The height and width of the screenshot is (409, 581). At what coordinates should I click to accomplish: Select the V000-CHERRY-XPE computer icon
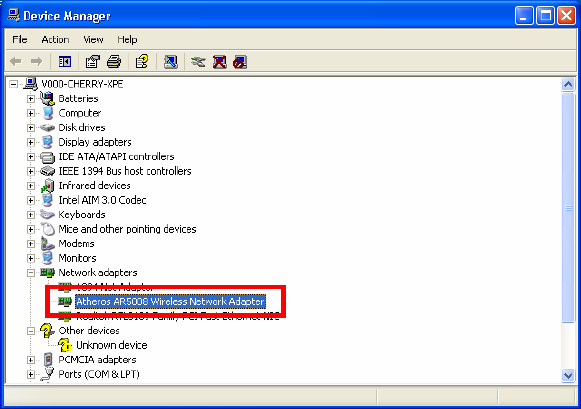(x=31, y=84)
